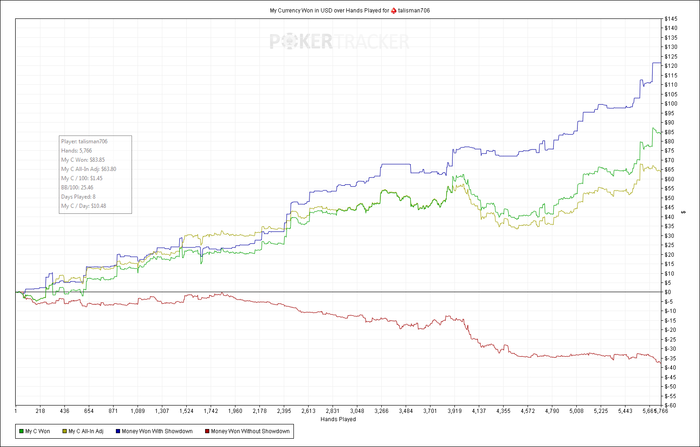Image resolution: width=700 pixels, height=447 pixels.
Task: Click the yellow My C All-In Adj legend swatch
Action: point(65,431)
